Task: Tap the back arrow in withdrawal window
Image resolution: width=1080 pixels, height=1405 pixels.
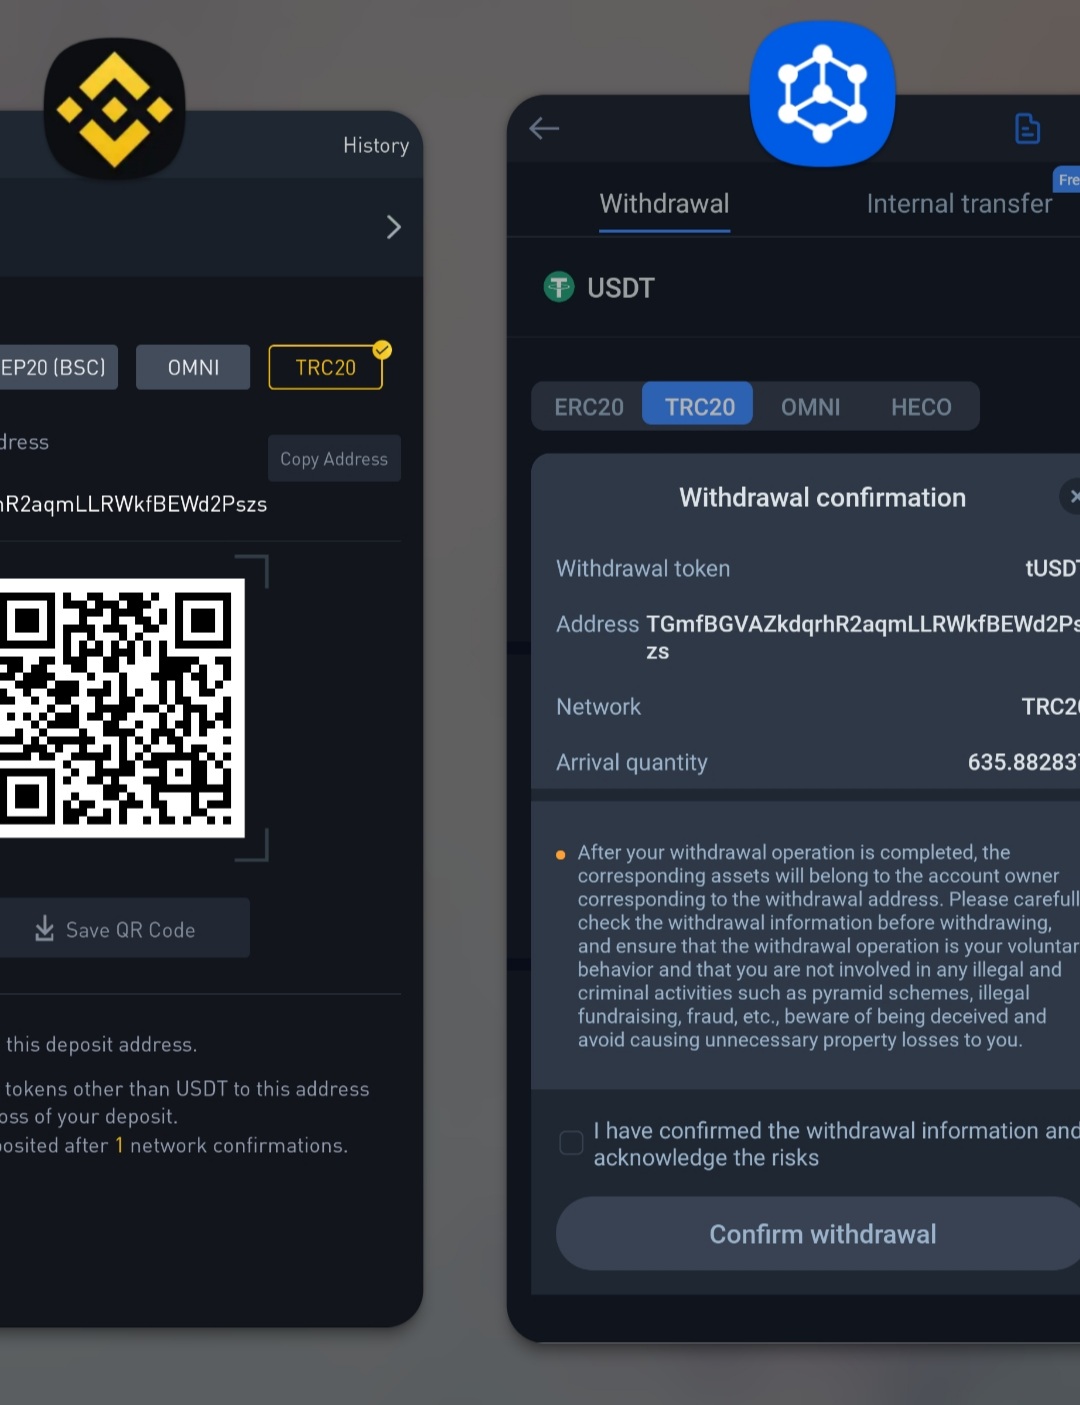Action: pos(544,128)
